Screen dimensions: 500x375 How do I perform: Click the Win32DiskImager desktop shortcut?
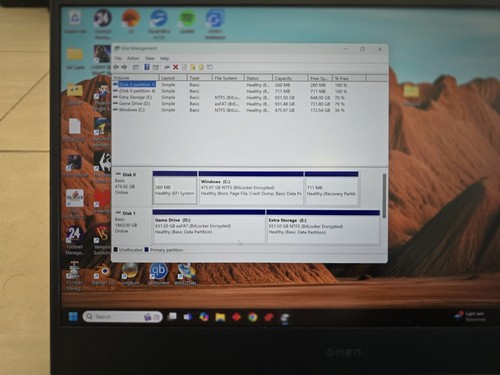(x=185, y=274)
